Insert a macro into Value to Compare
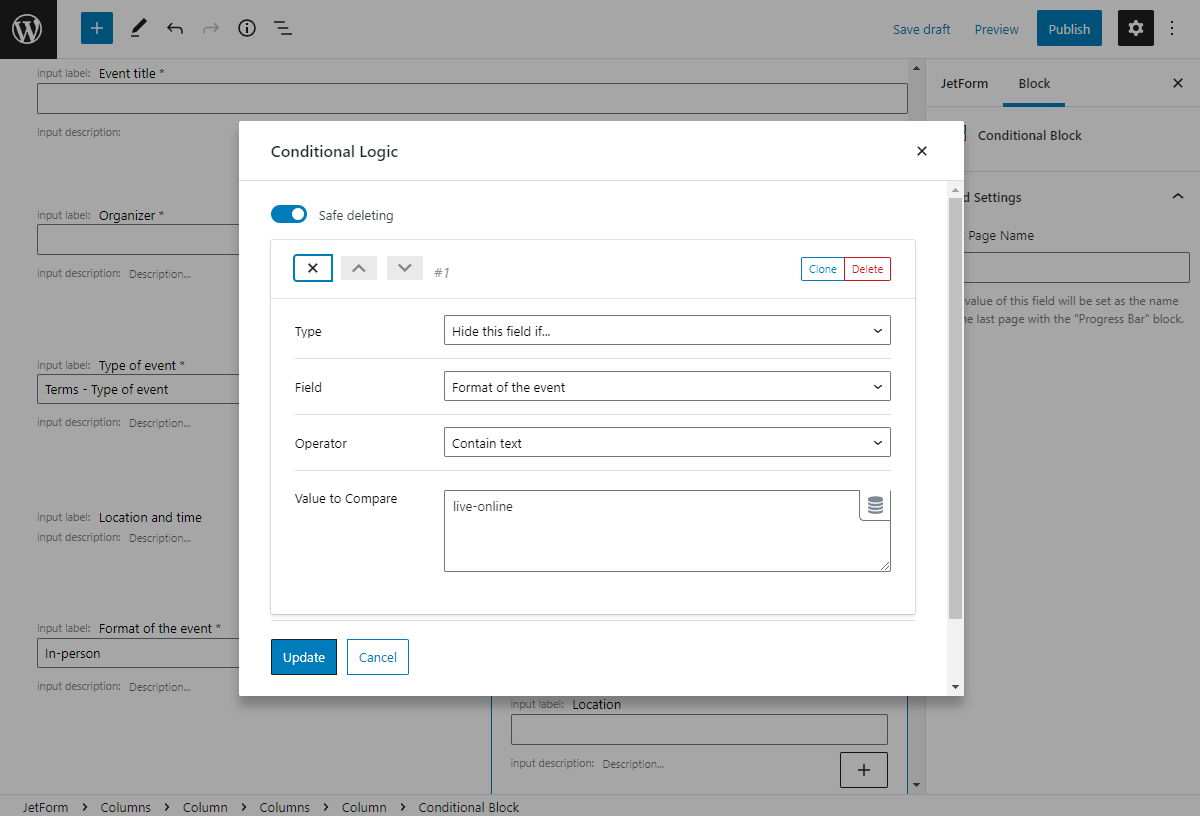1200x816 pixels. [x=874, y=505]
